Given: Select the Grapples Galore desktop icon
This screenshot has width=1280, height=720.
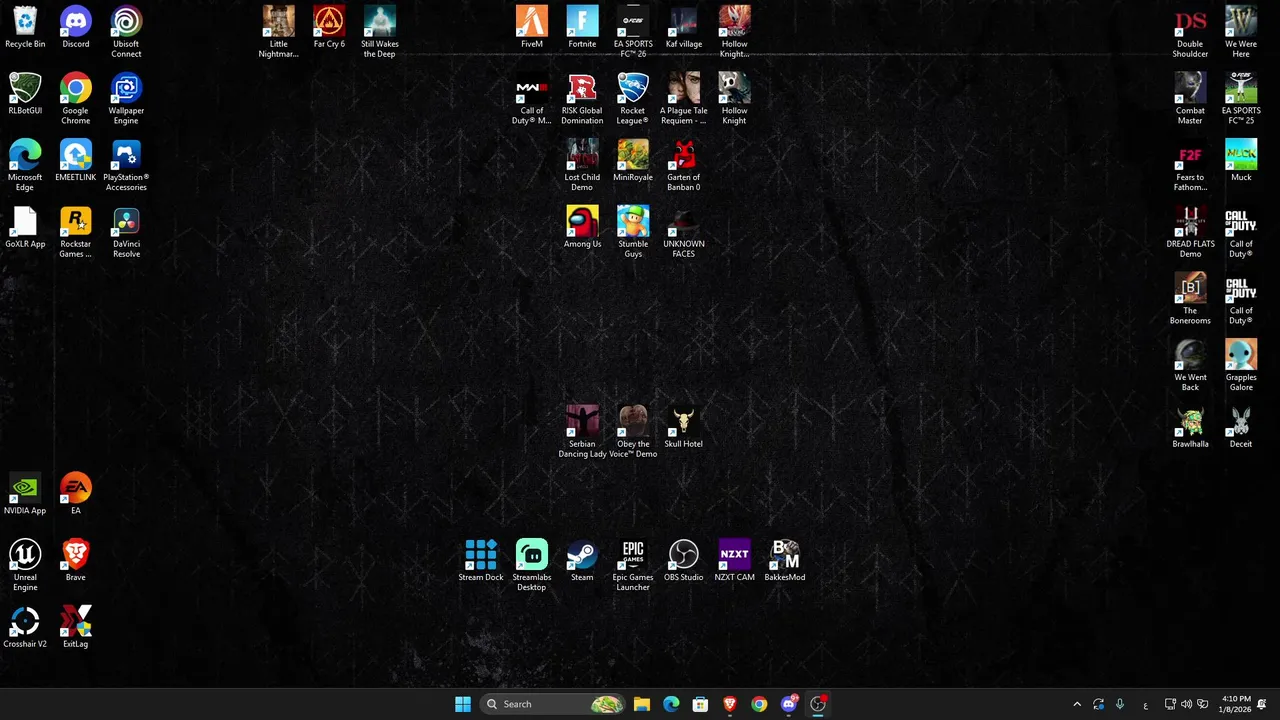Looking at the screenshot, I should click(x=1241, y=366).
